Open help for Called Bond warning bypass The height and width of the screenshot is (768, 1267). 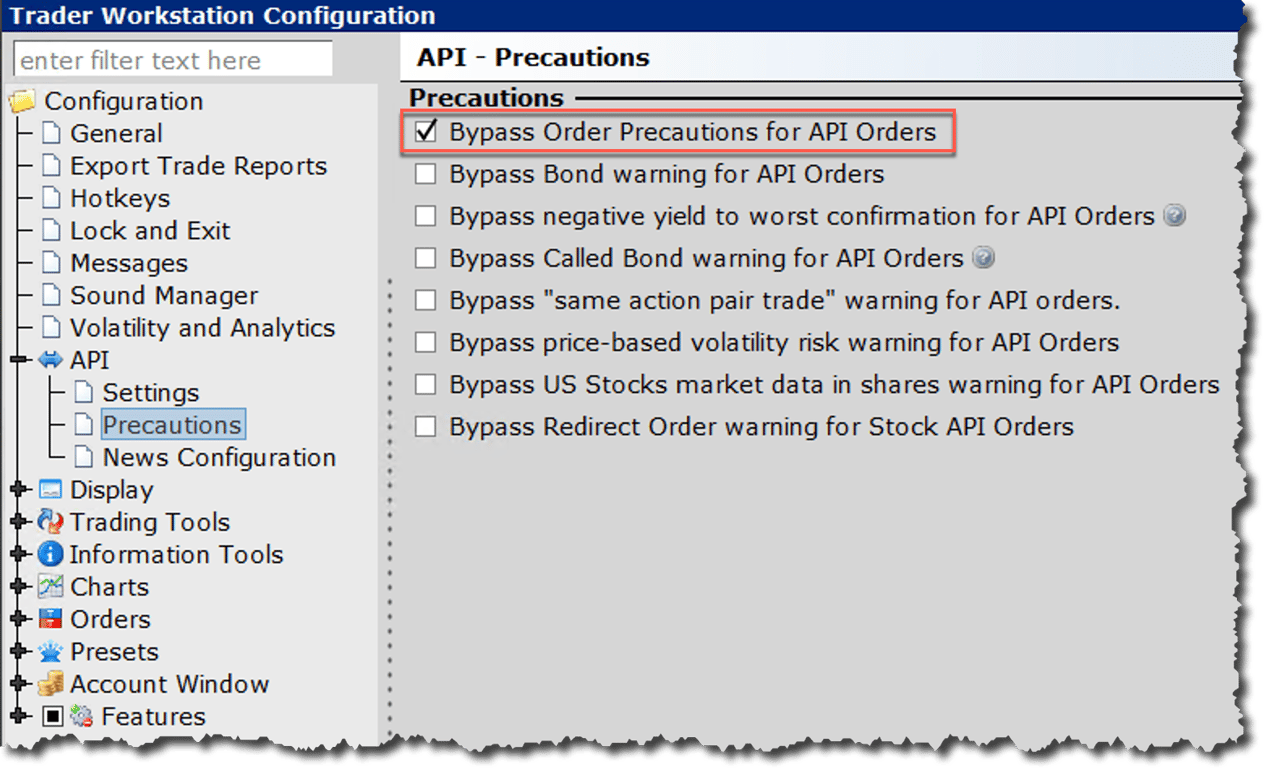point(983,257)
